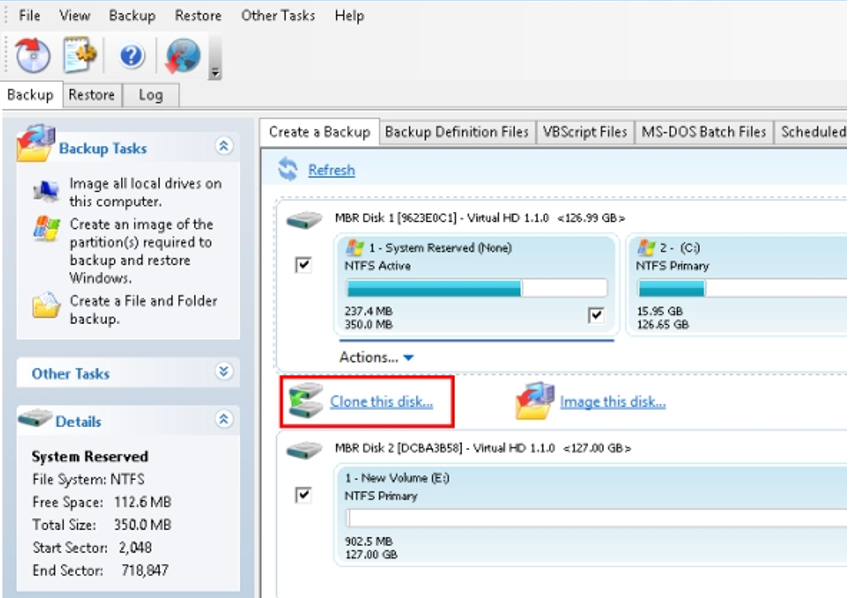Expand the Other Tasks panel
Image resolution: width=852 pixels, height=598 pixels.
click(224, 372)
